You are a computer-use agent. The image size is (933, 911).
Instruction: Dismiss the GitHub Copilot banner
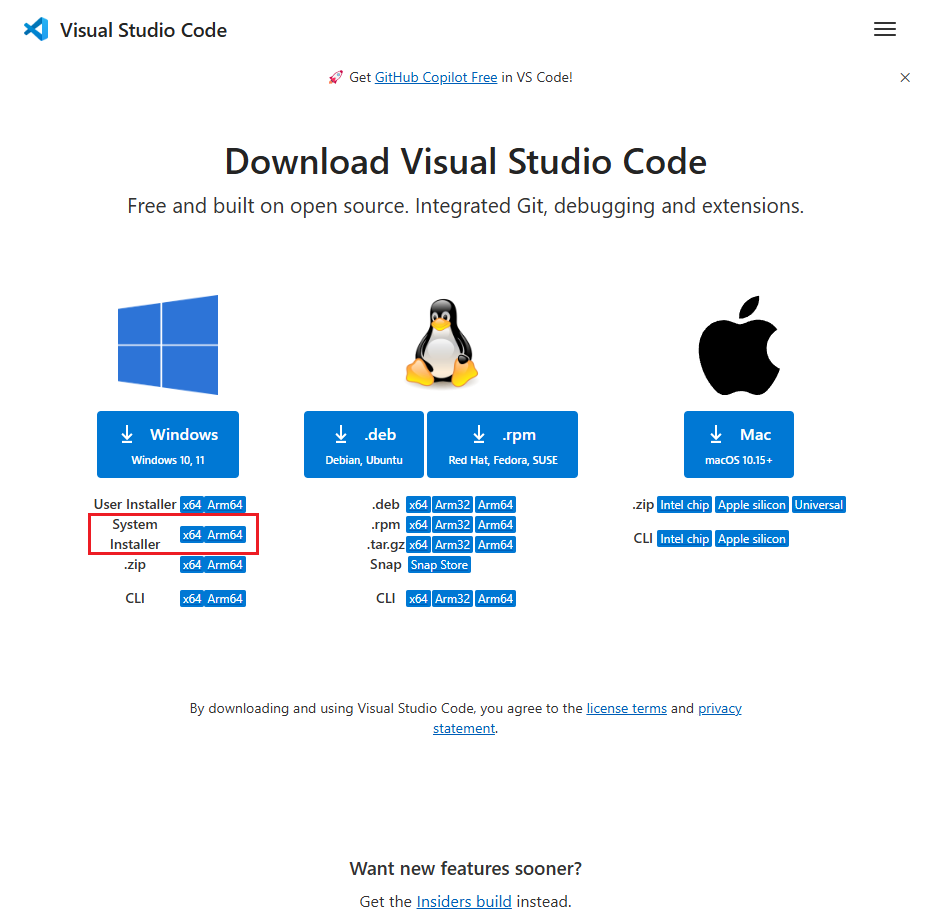tap(905, 77)
